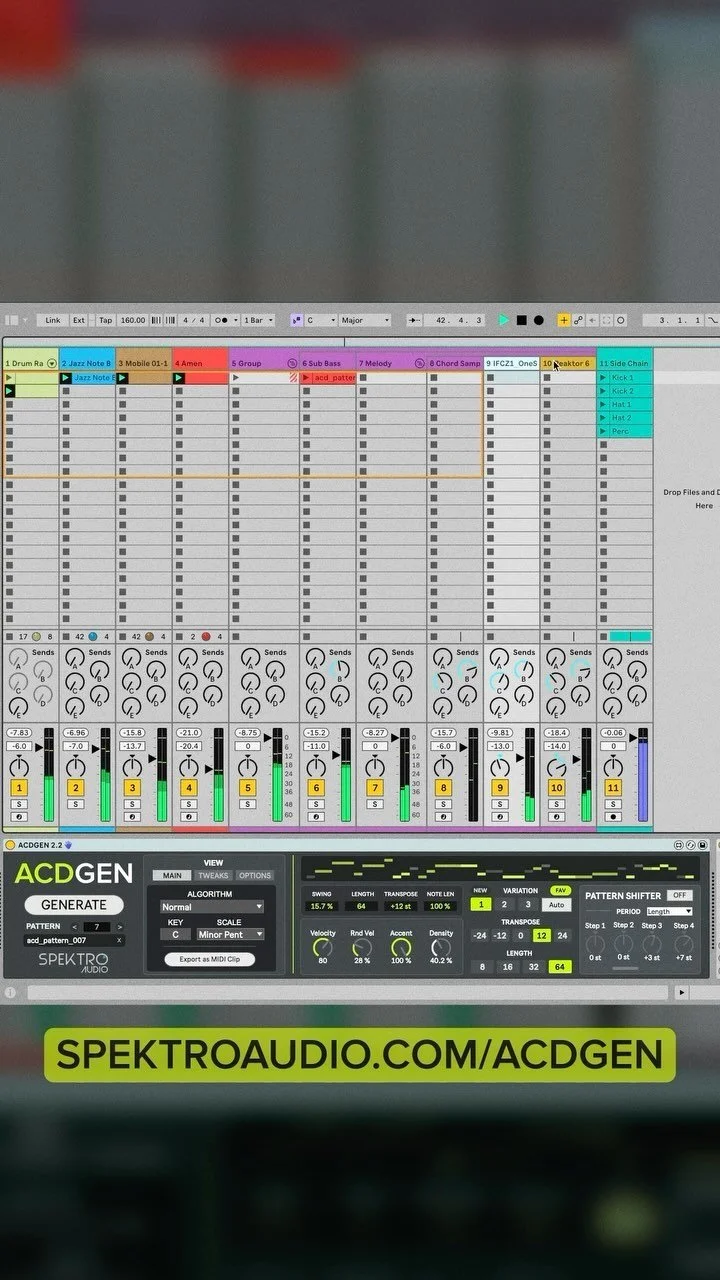720x1280 pixels.
Task: Switch to the TWEAKS view tab
Action: 213,875
